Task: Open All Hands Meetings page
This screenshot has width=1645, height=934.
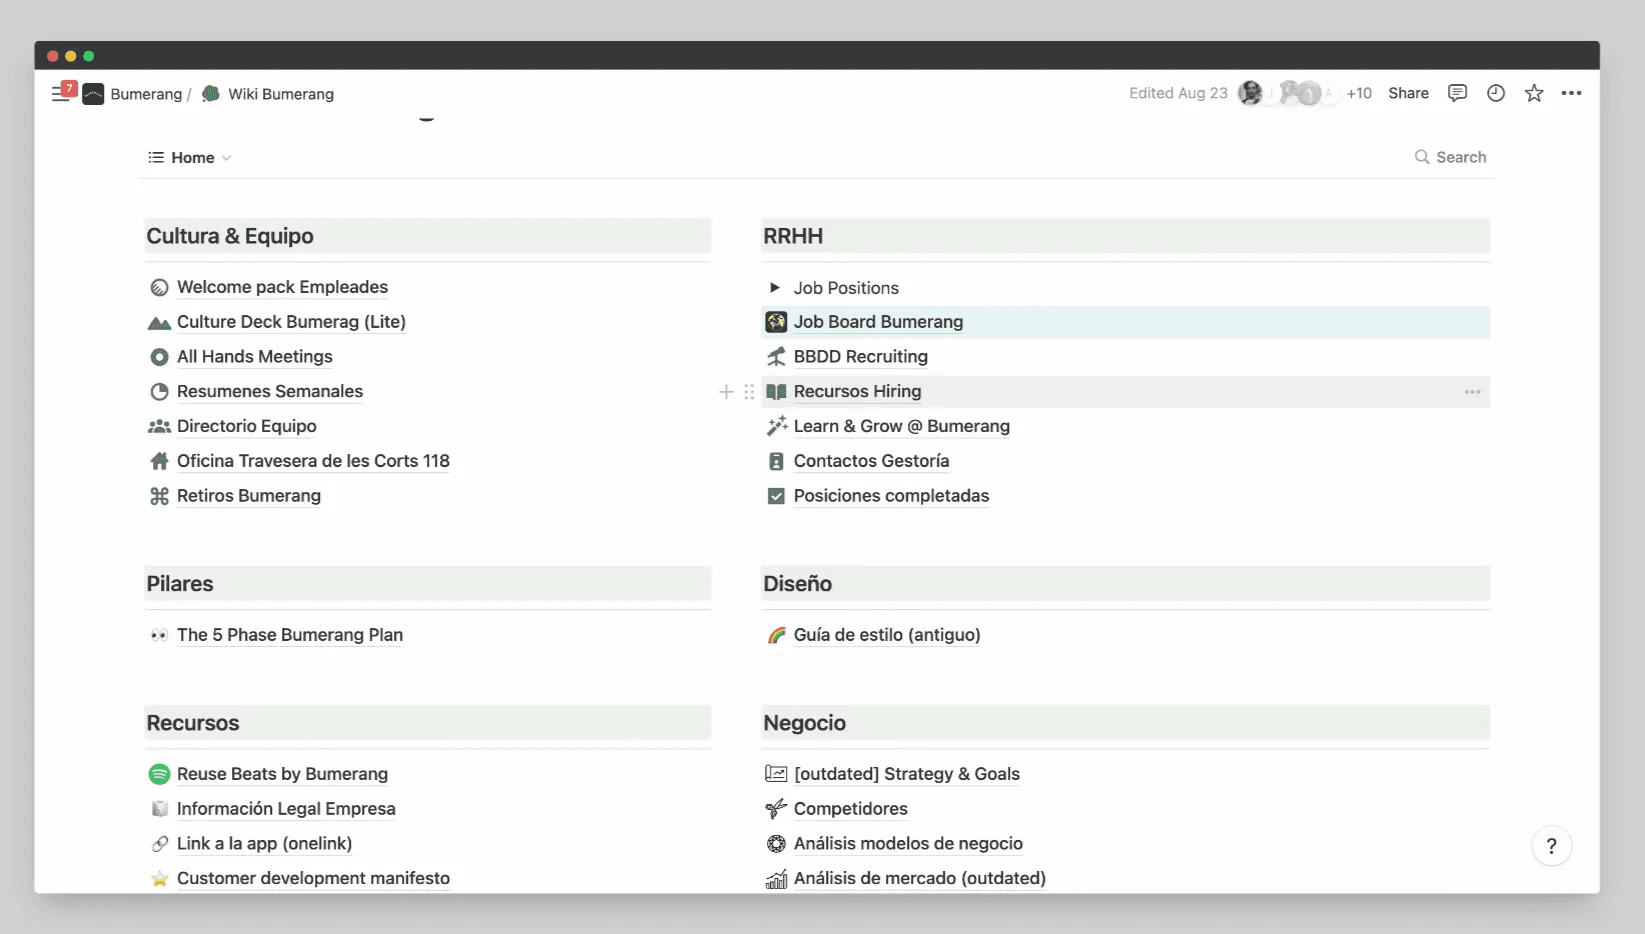Action: pos(254,357)
